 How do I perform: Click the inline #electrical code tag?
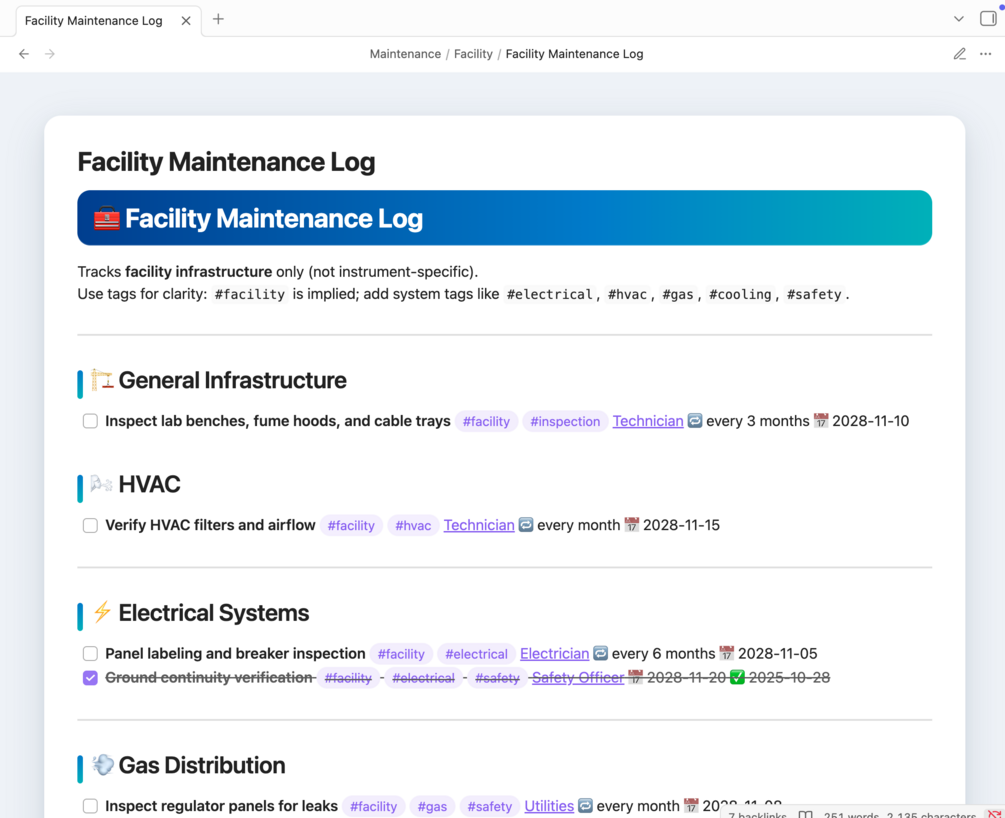[x=550, y=294]
